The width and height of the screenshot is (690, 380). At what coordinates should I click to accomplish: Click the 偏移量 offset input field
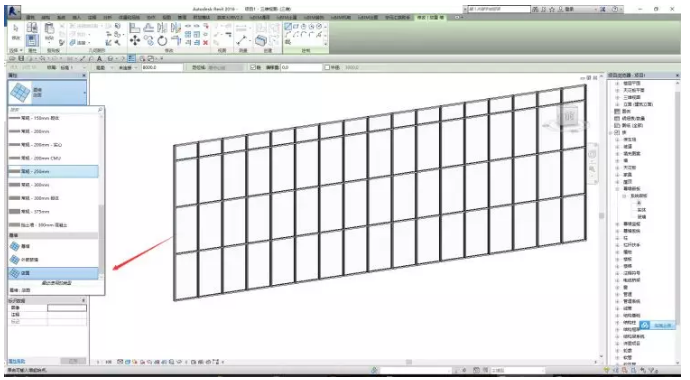point(301,68)
